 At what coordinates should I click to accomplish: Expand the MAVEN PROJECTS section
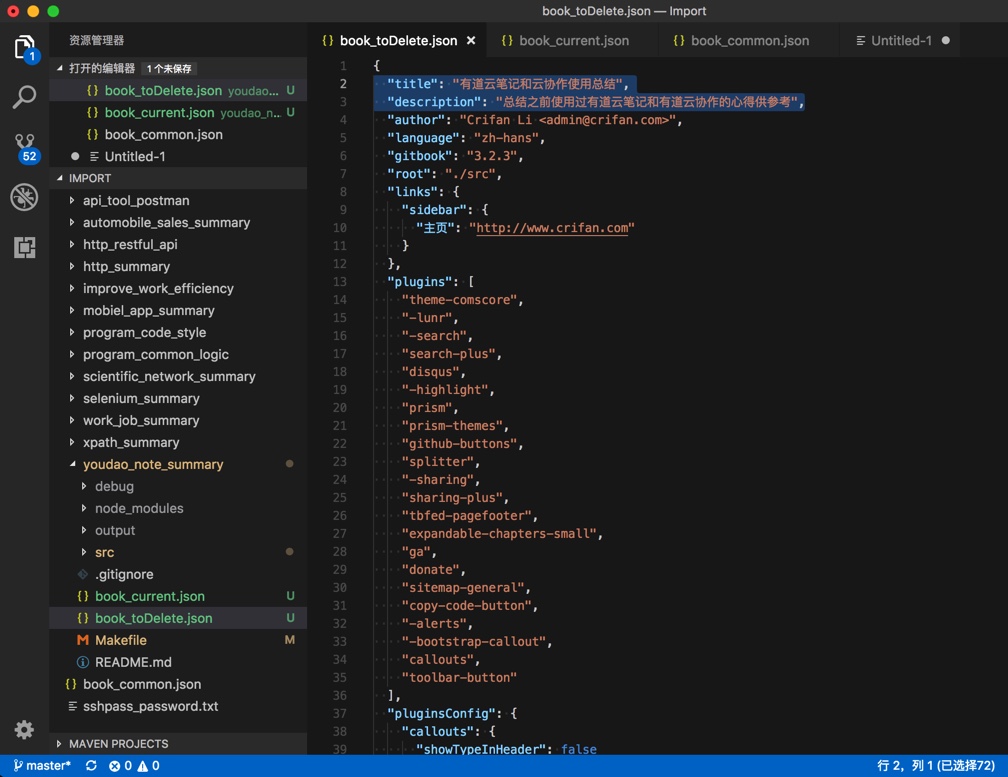pyautogui.click(x=118, y=744)
